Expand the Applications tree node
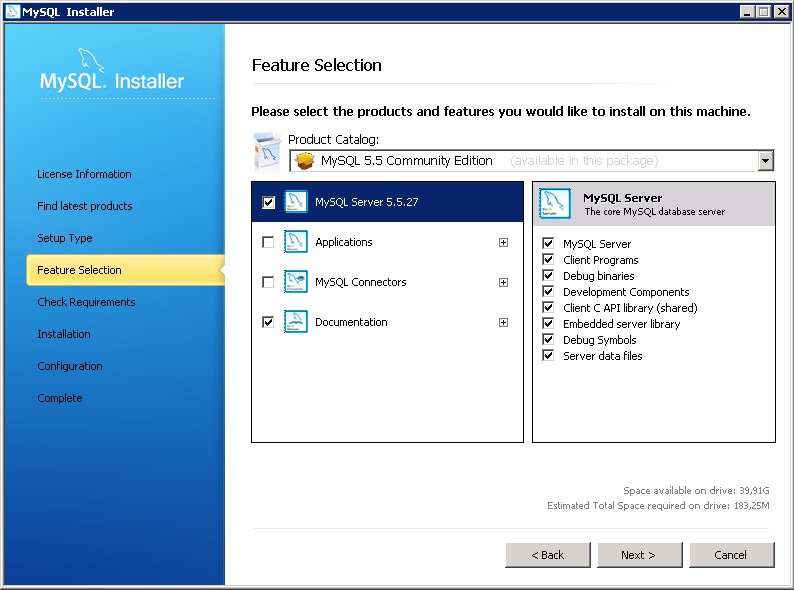 tap(503, 243)
